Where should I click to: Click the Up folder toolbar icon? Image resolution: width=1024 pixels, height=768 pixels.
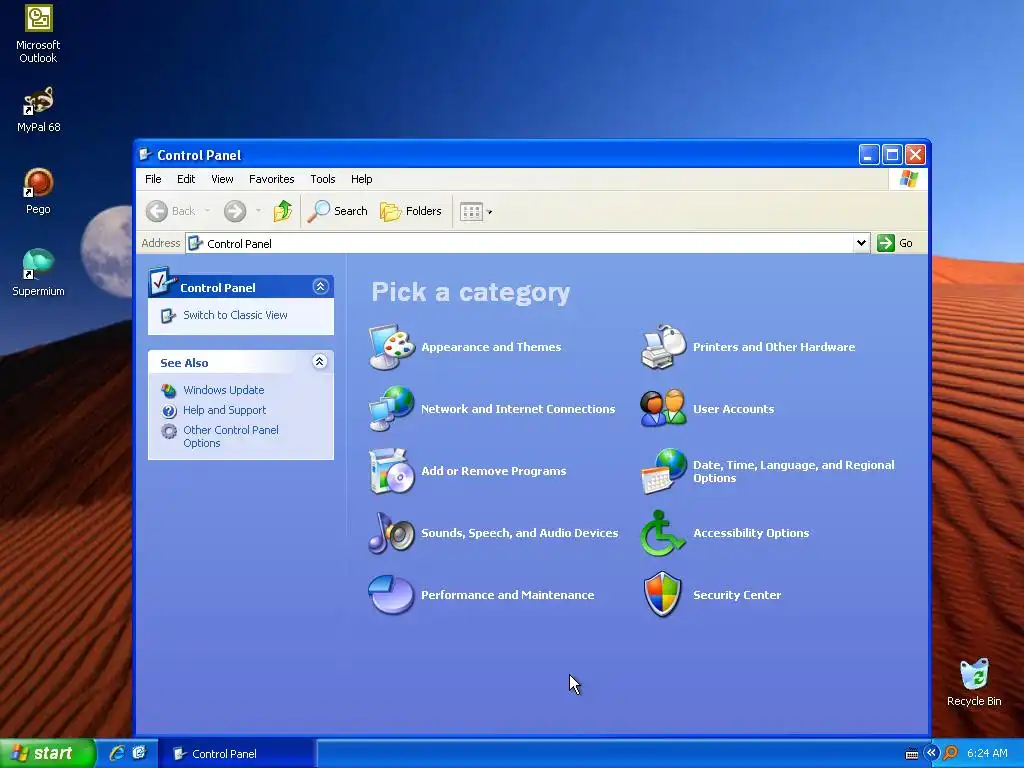click(x=283, y=211)
